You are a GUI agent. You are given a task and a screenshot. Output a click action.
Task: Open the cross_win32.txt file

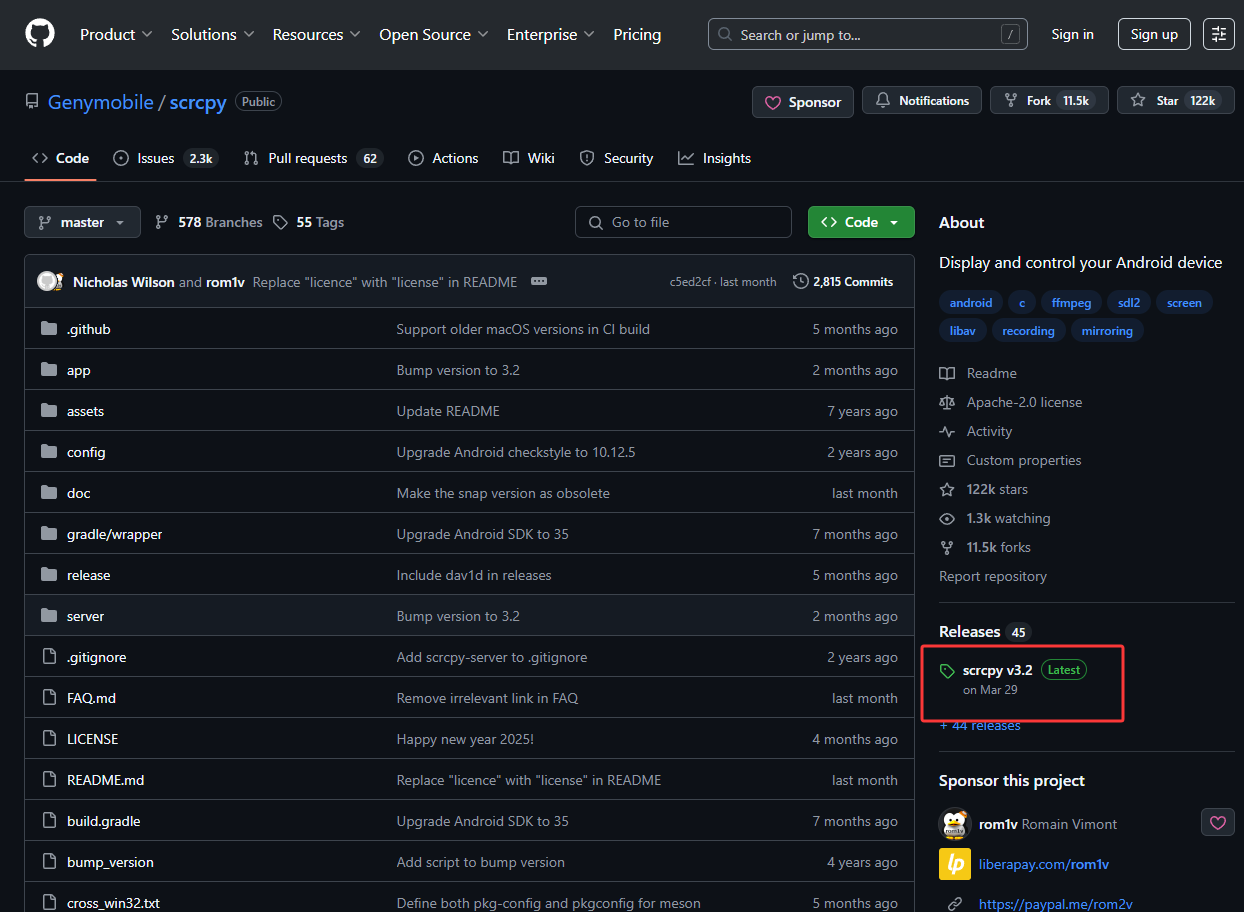coord(113,903)
